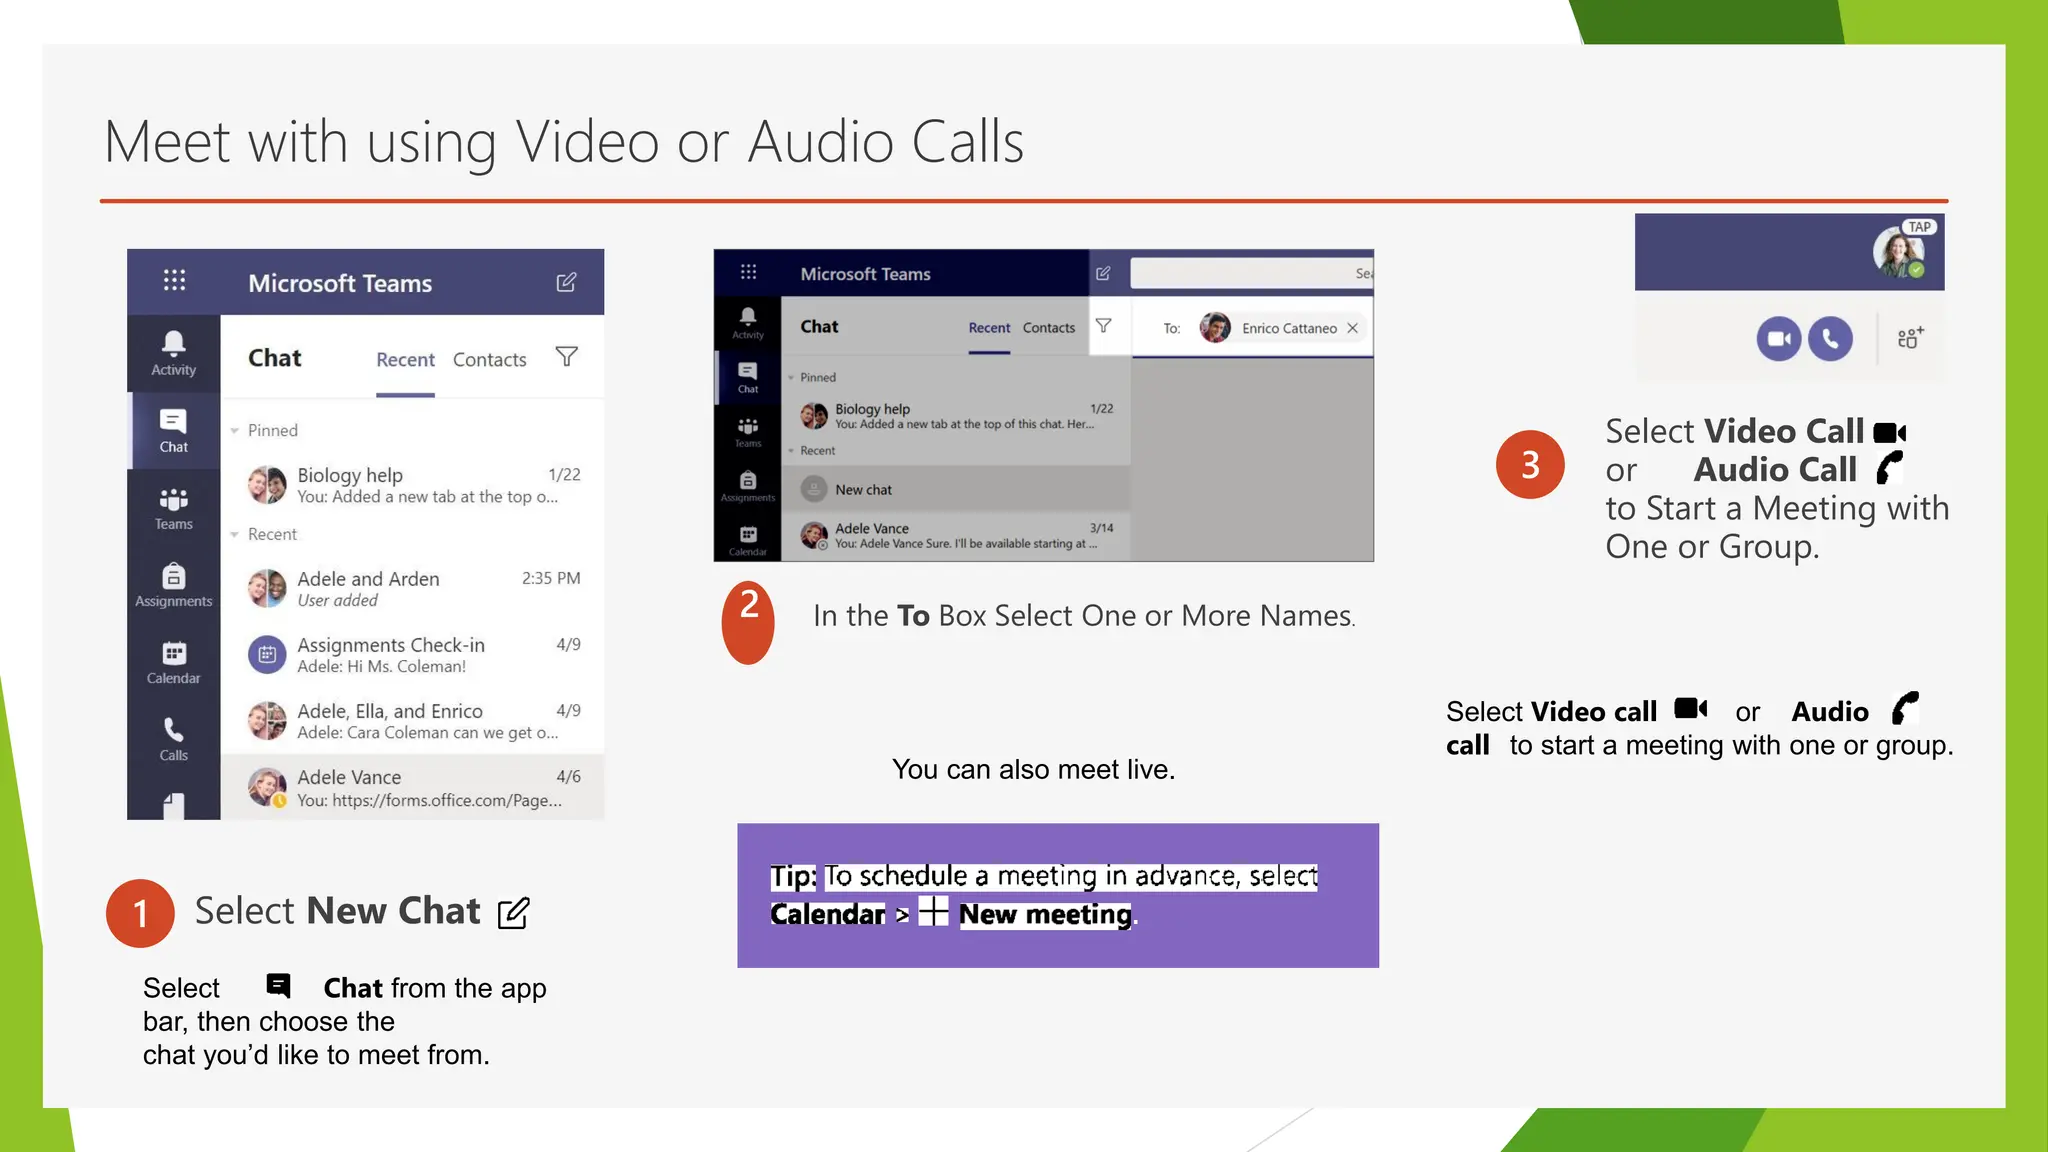Image resolution: width=2048 pixels, height=1152 pixels.
Task: Select New chat entry in middle list
Action: click(x=956, y=489)
